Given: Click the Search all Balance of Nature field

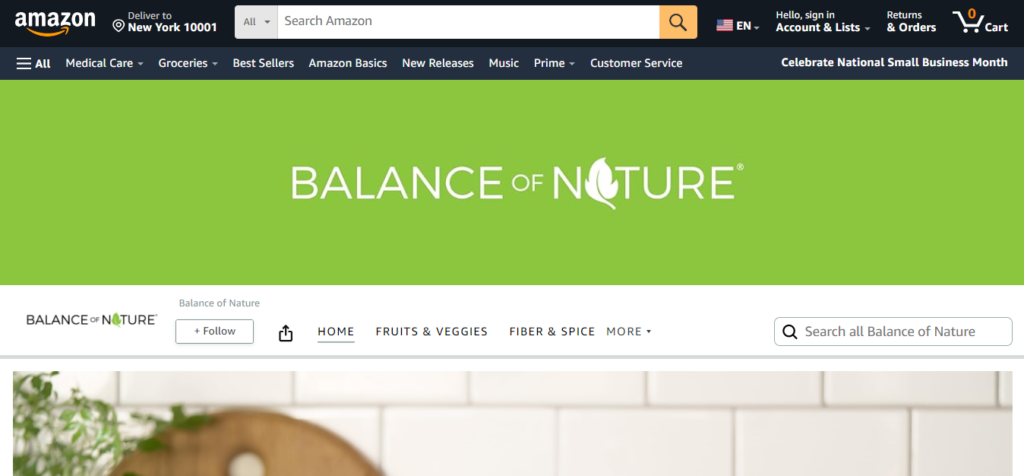Looking at the screenshot, I should pos(893,332).
